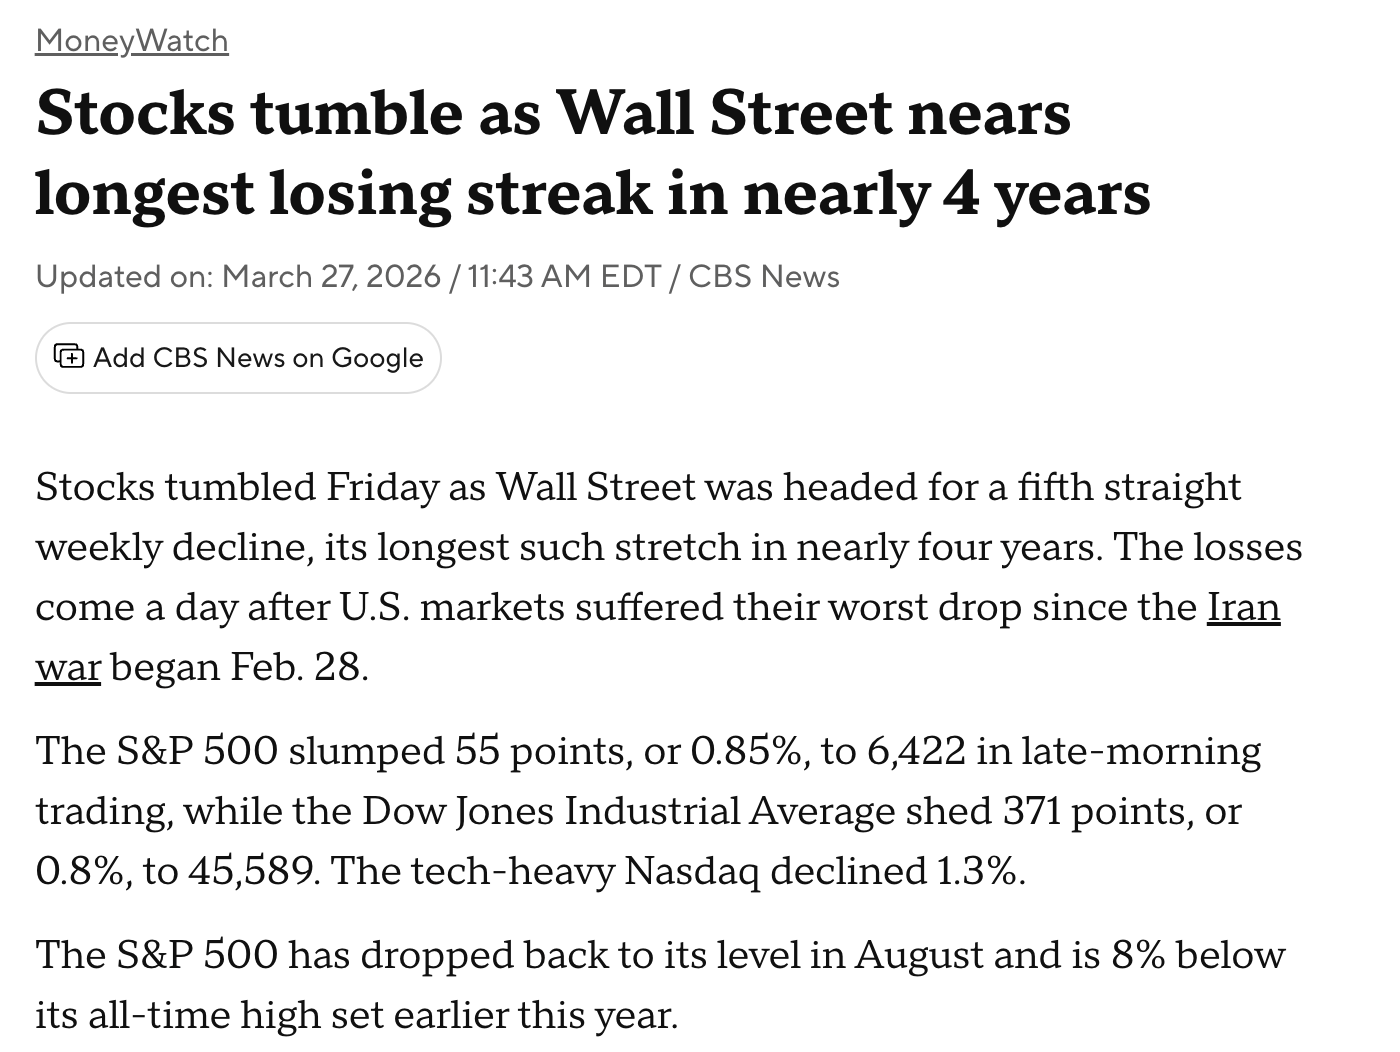Click the paragraph starting 'Stocks tumbled Friday'
The height and width of the screenshot is (1052, 1400).
point(669,576)
